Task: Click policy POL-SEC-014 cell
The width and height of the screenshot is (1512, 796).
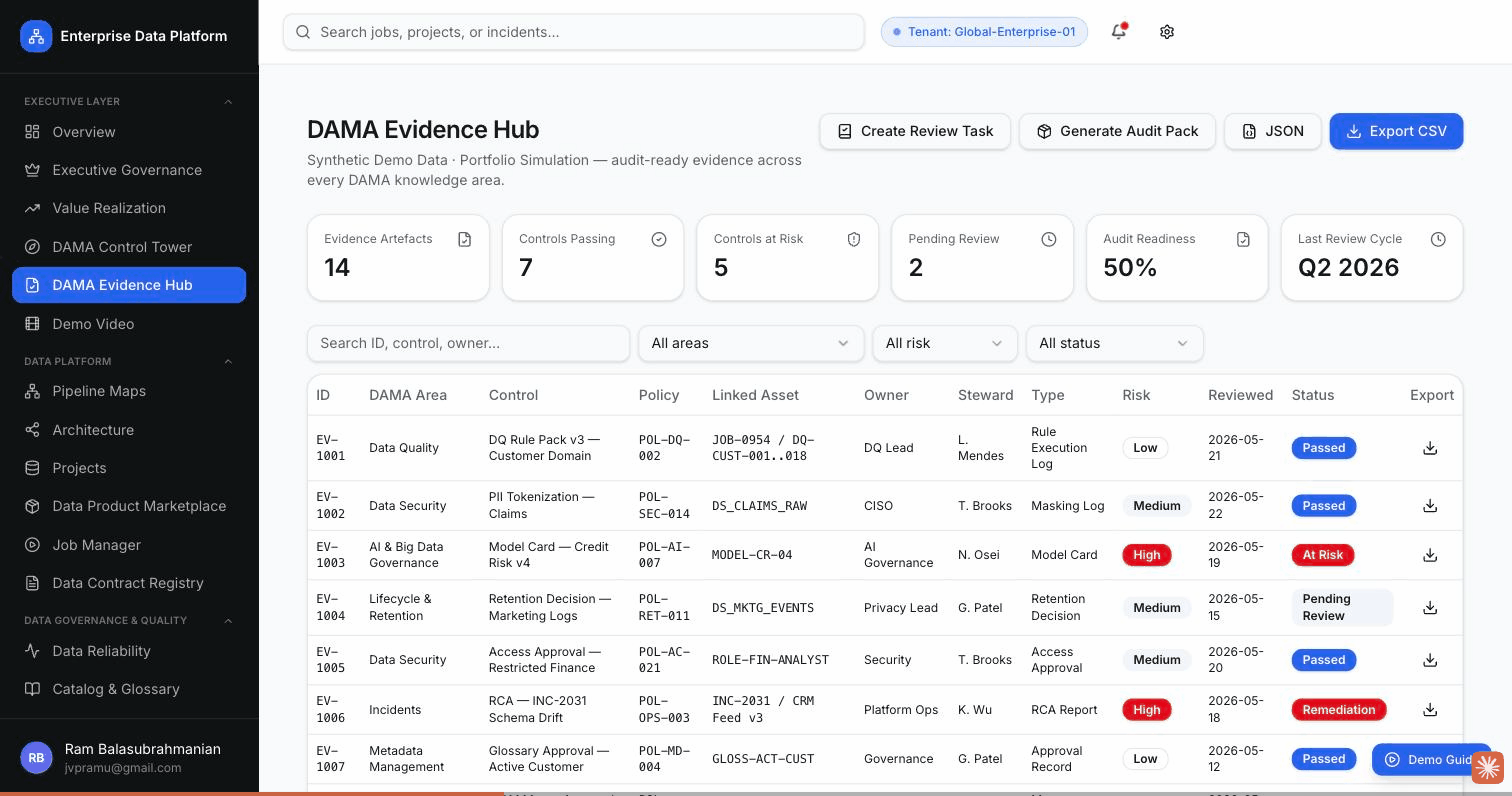Action: coord(664,506)
